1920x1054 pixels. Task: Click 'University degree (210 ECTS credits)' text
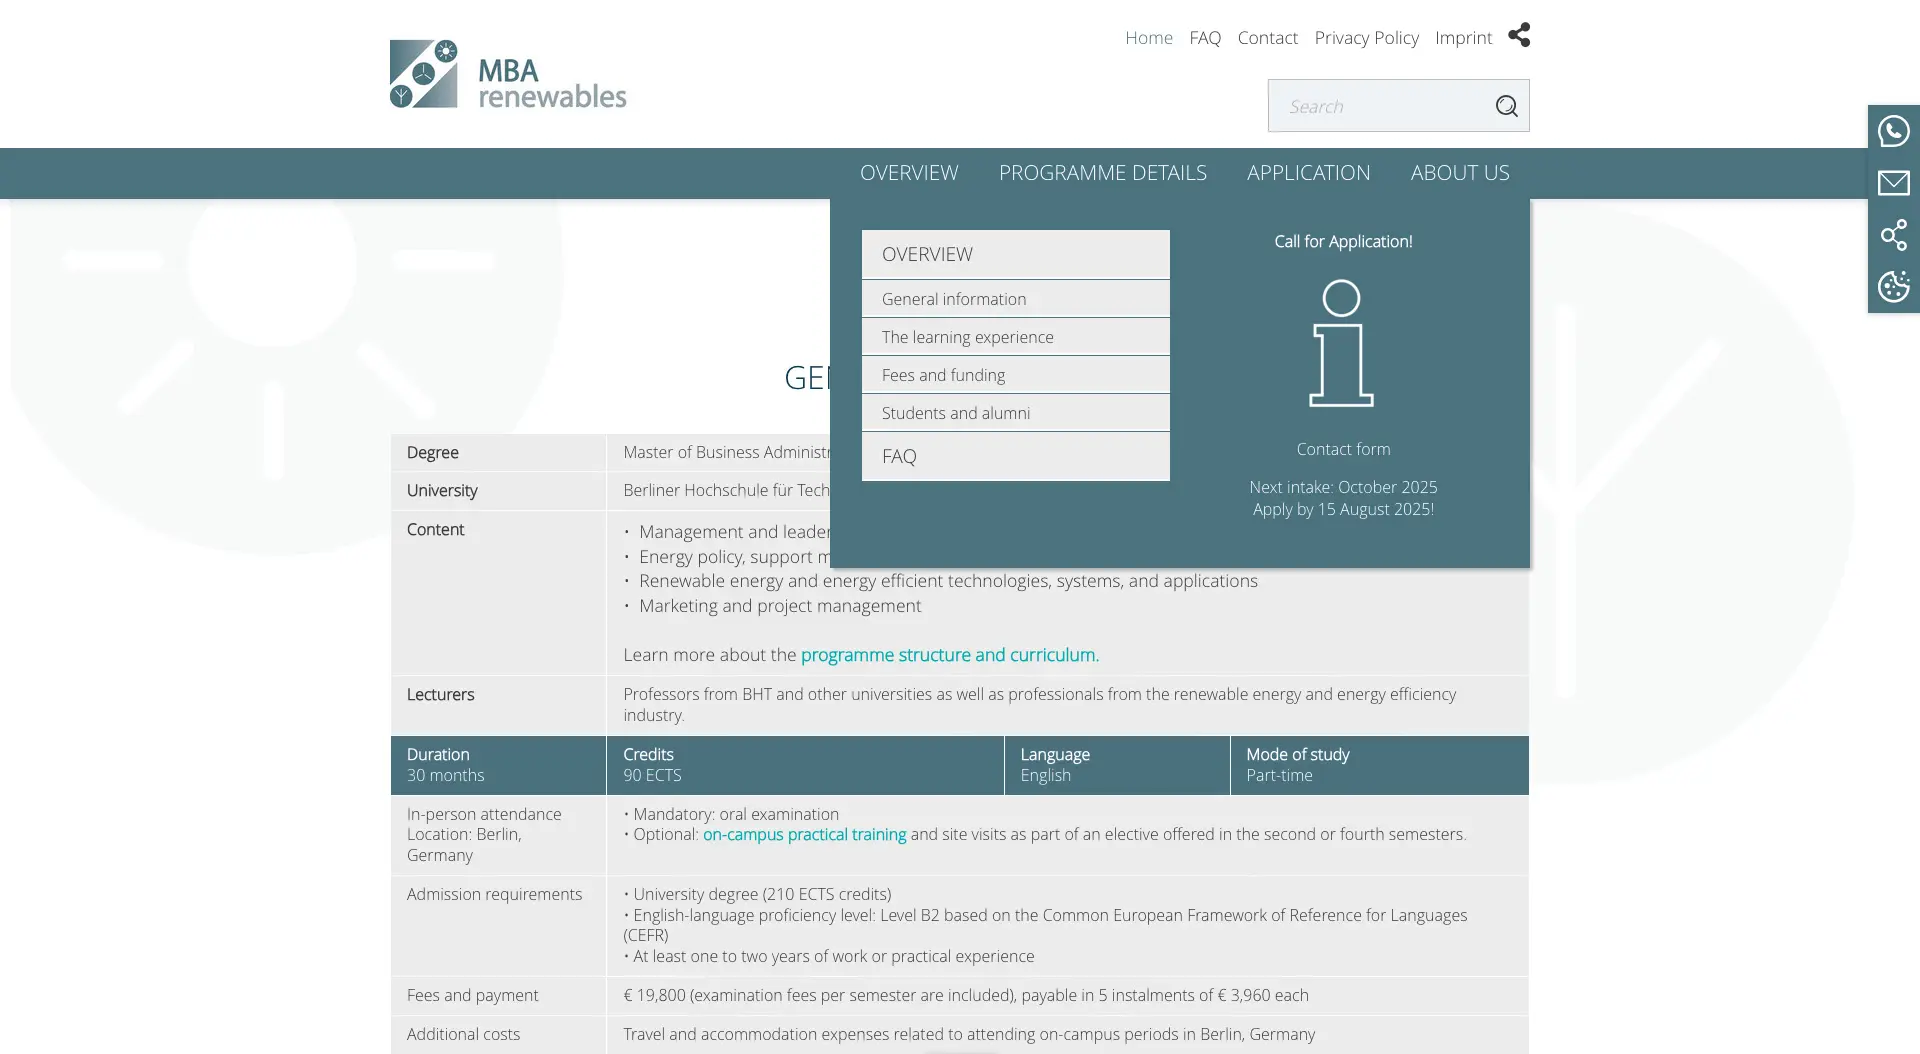(x=761, y=894)
